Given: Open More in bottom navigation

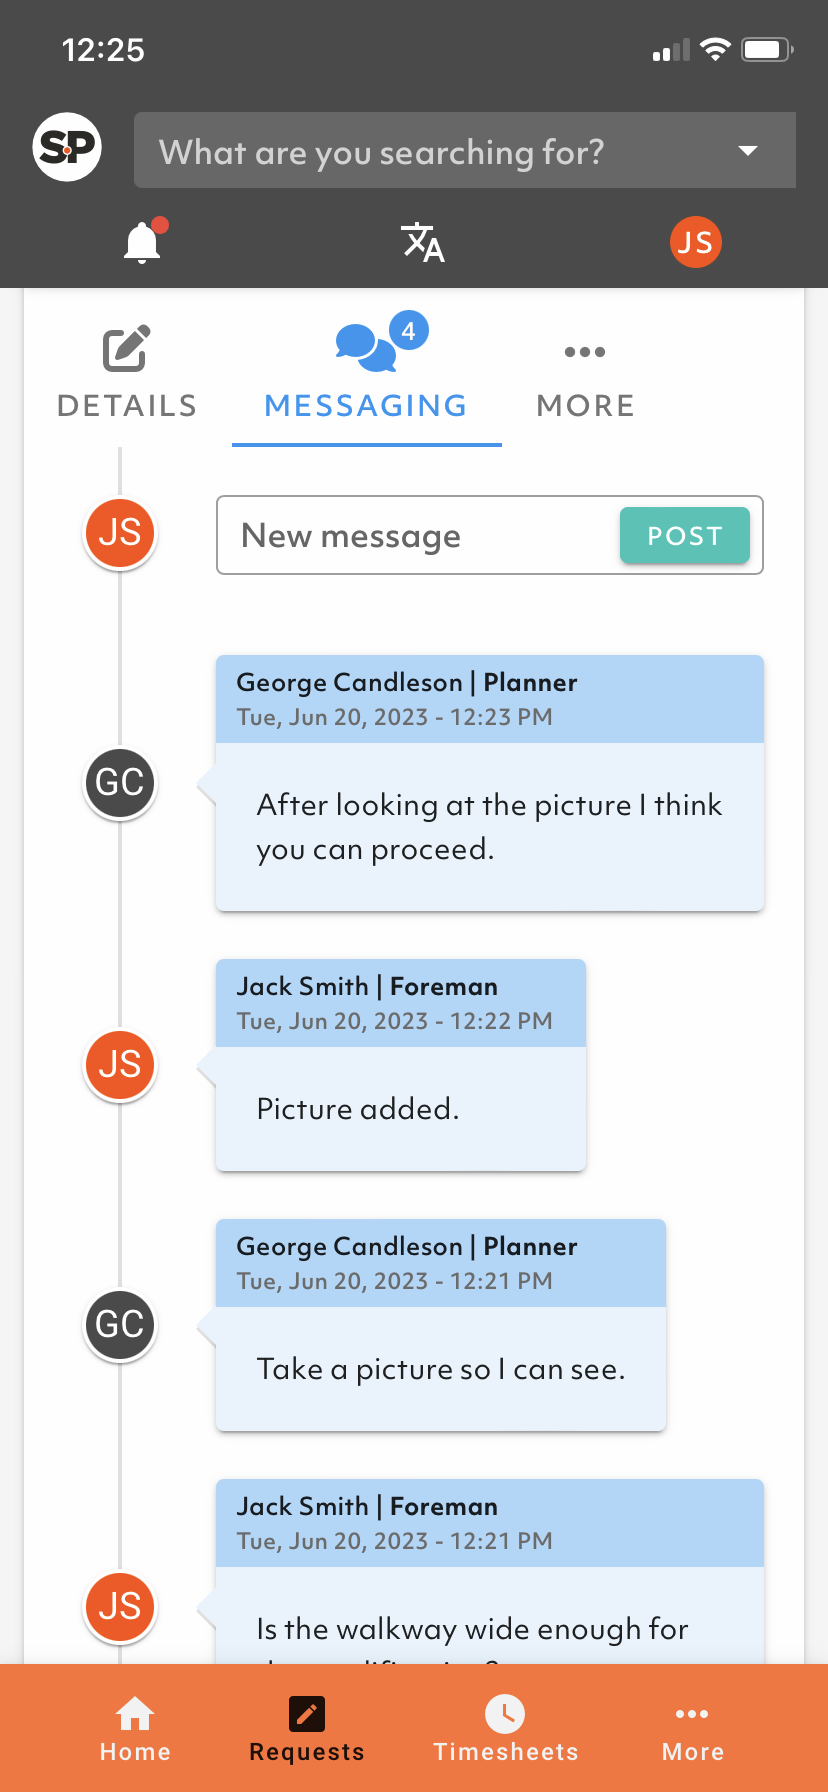Looking at the screenshot, I should (692, 1730).
